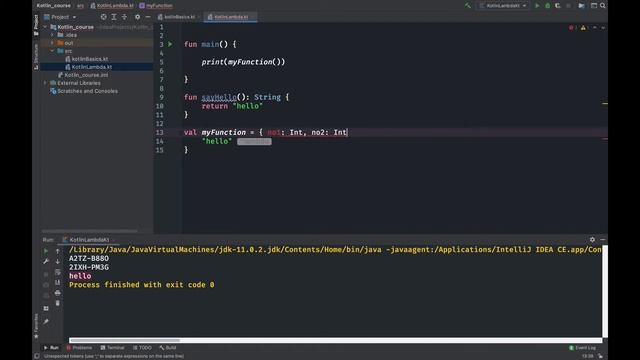This screenshot has height=360, width=640.
Task: Click the Print icon in the Run panel
Action: [58, 293]
